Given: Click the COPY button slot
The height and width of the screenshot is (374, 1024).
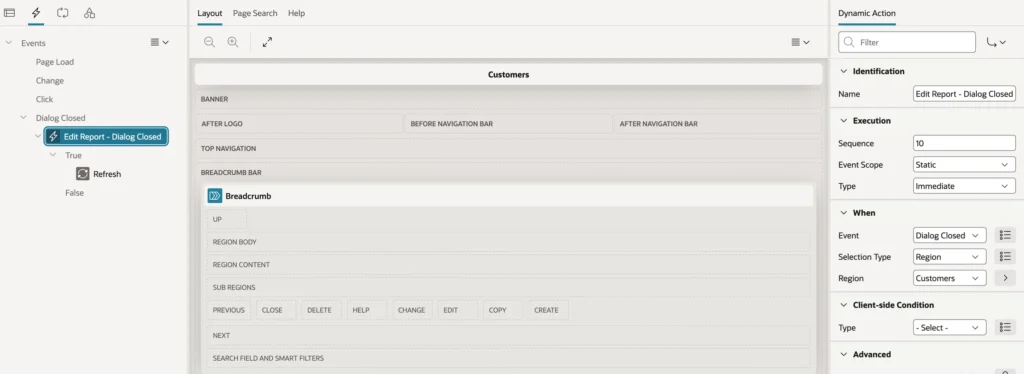Looking at the screenshot, I should click(x=502, y=310).
